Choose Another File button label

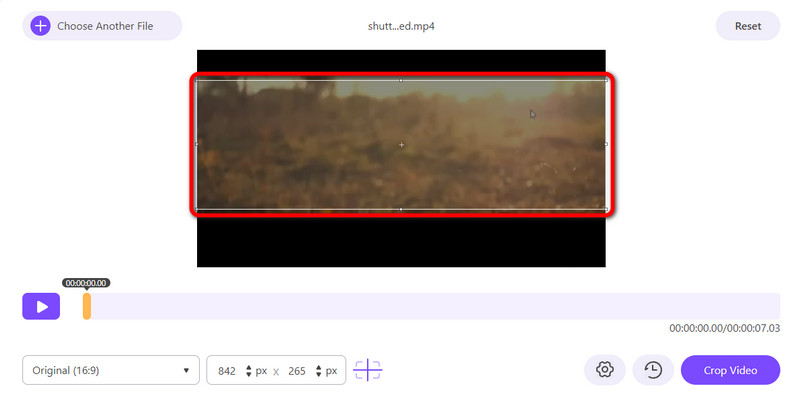click(105, 26)
